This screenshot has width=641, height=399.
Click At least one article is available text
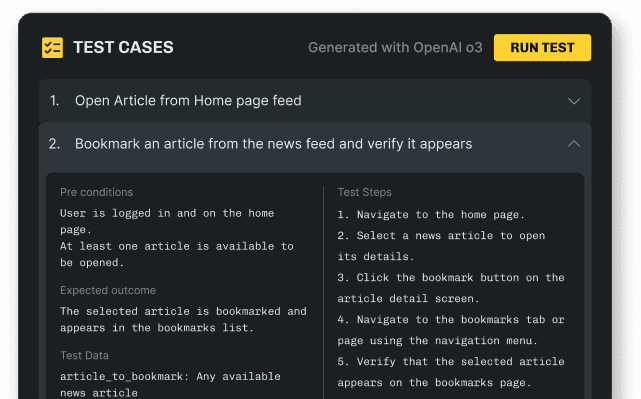click(x=177, y=254)
